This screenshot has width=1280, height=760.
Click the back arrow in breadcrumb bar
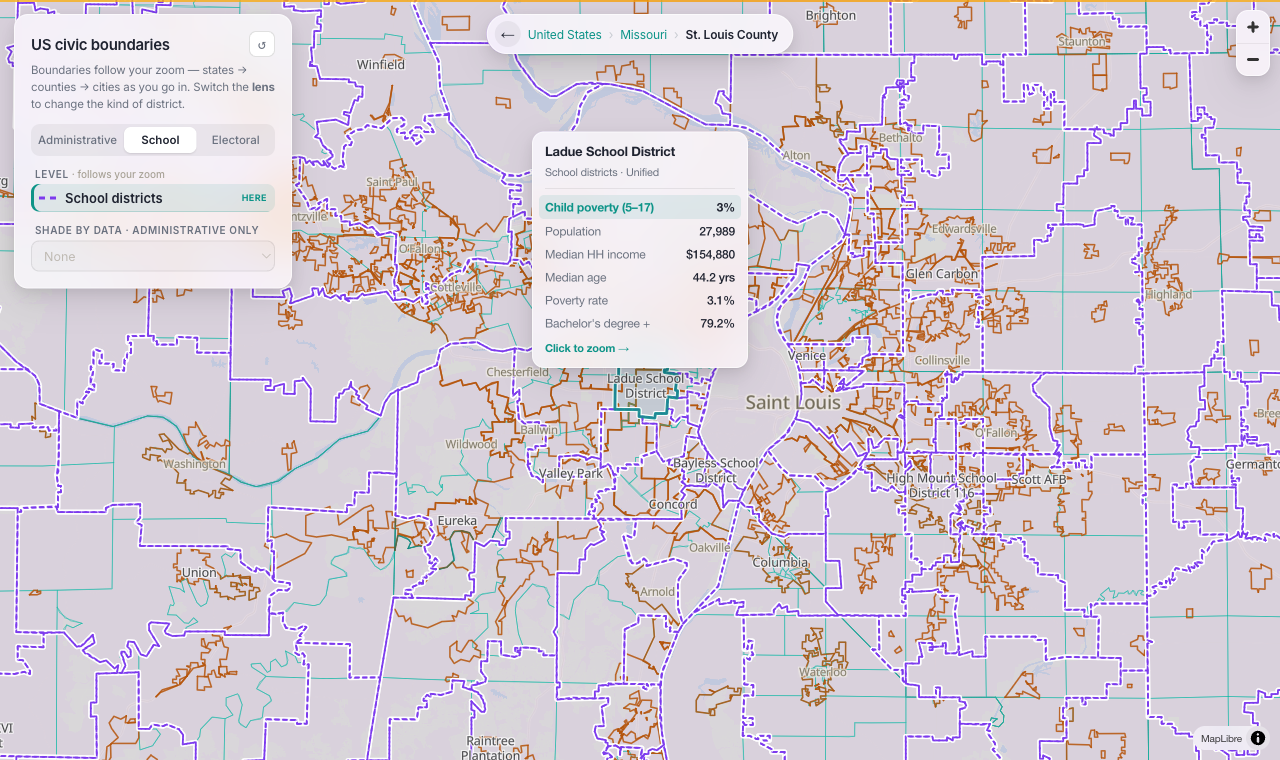(507, 35)
